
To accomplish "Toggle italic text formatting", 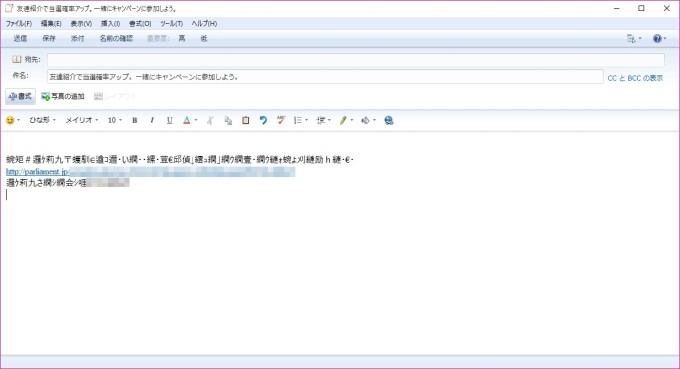I will click(152, 121).
